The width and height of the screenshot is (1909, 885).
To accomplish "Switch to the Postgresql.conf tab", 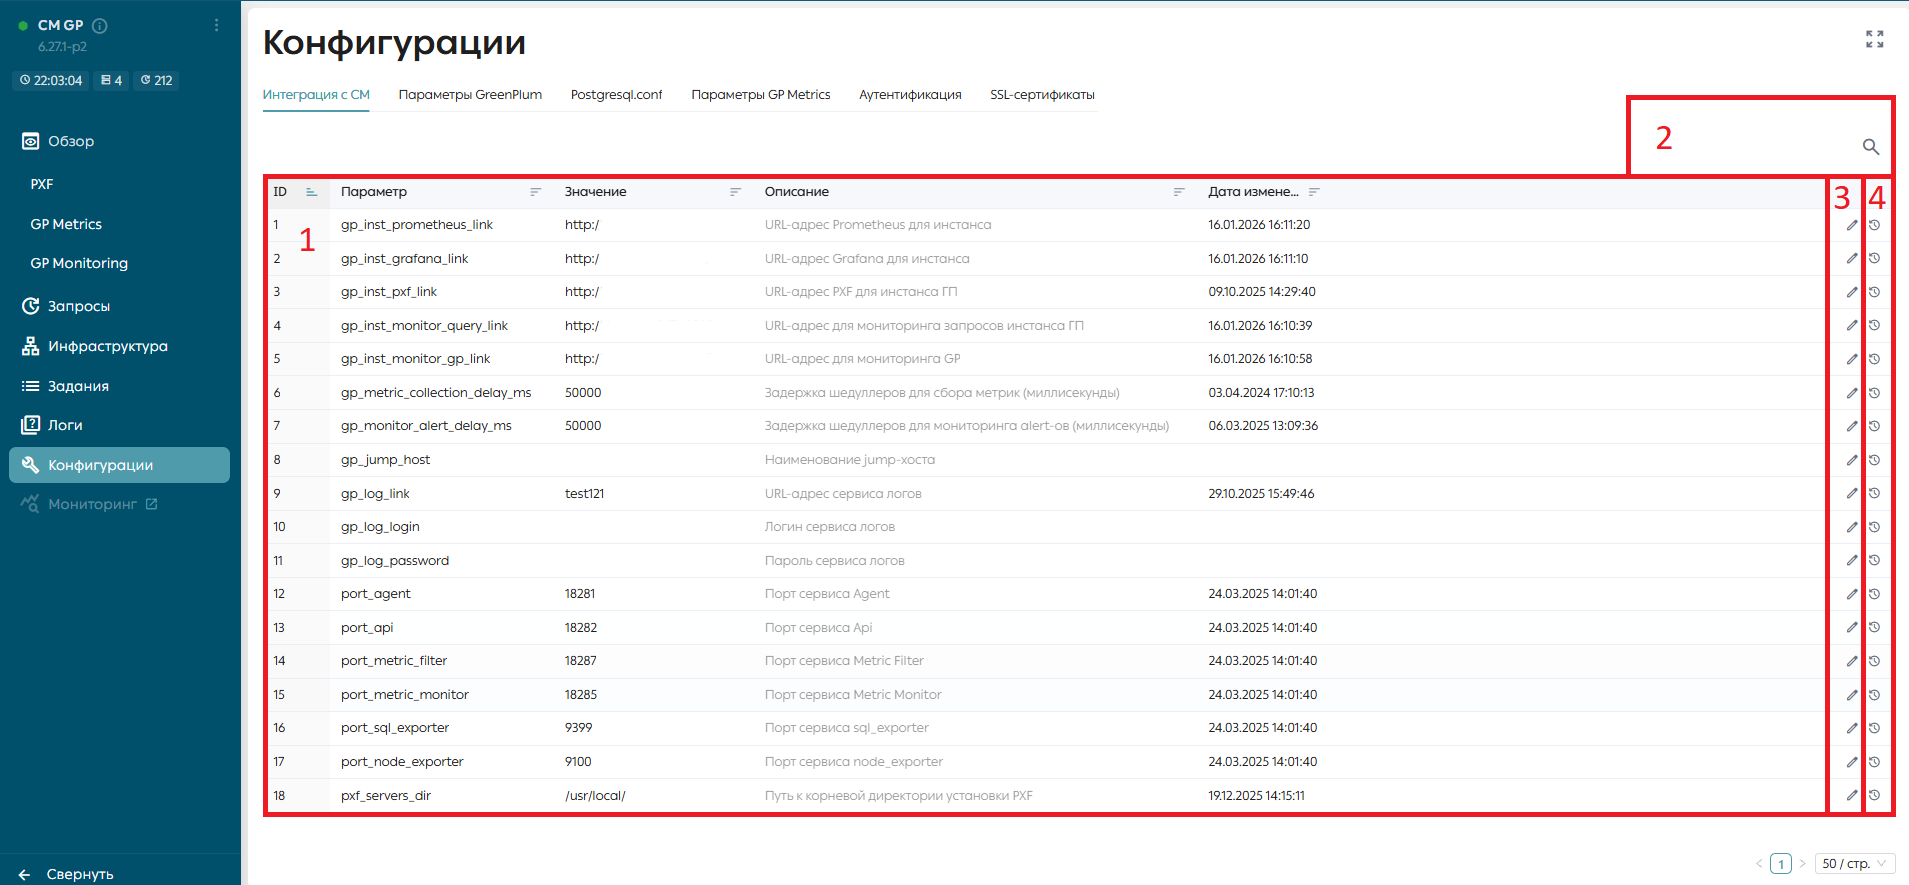I will pos(616,95).
